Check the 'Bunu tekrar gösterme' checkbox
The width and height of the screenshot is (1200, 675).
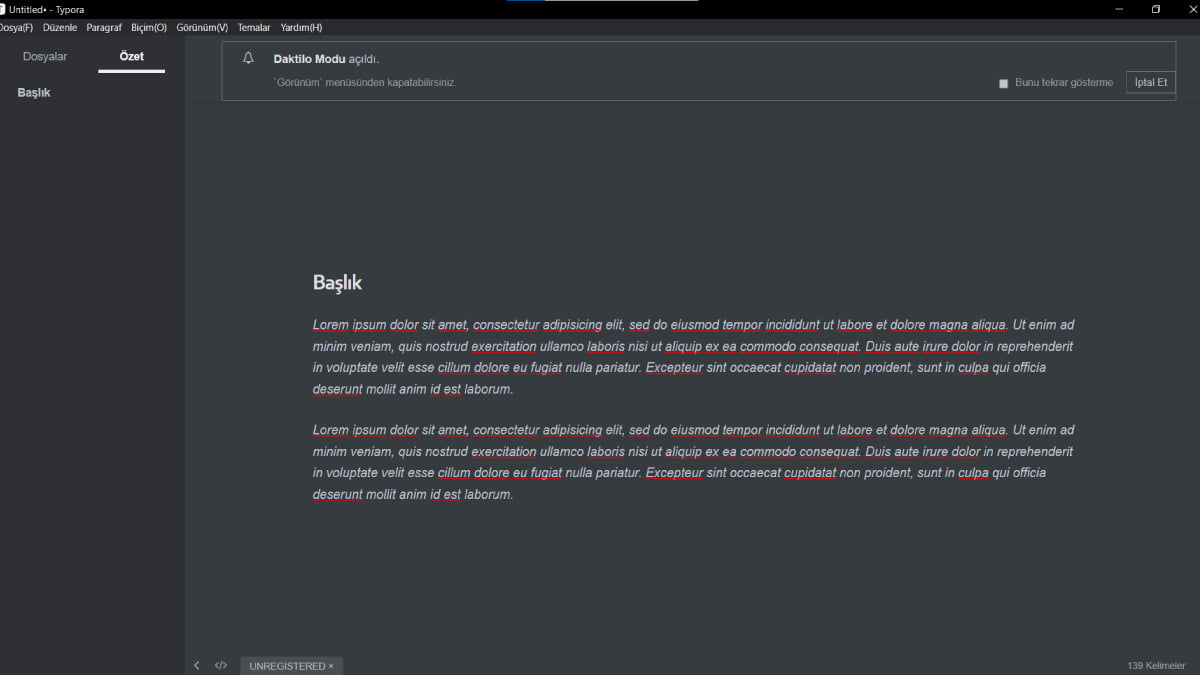[x=1004, y=83]
